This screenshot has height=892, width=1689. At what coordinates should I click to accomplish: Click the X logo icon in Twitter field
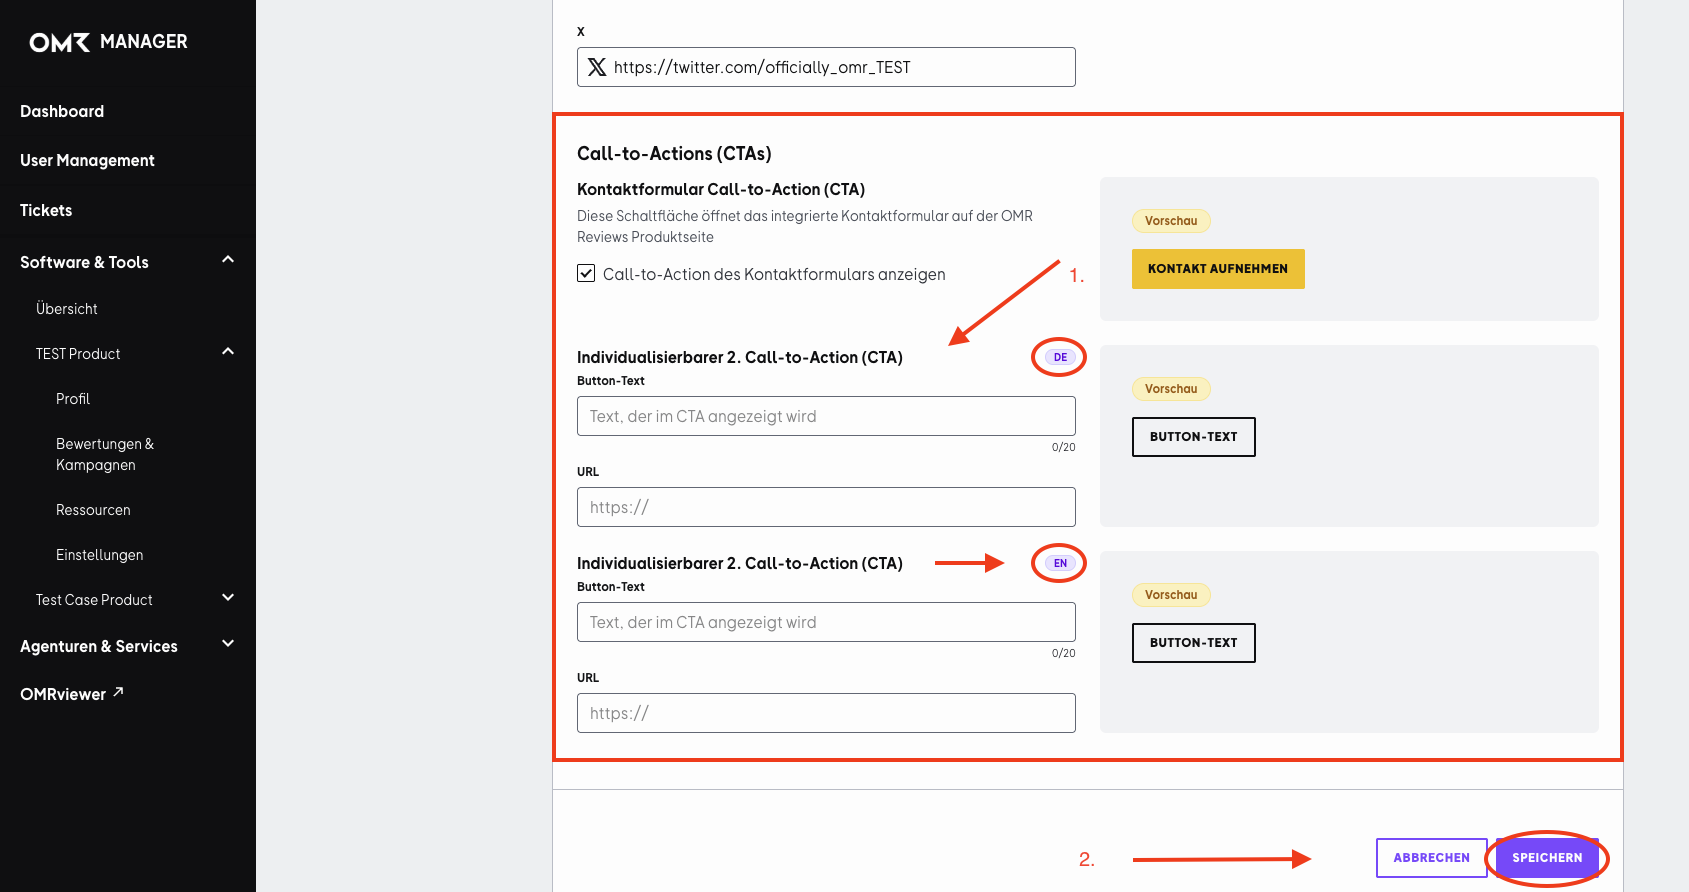coord(597,67)
